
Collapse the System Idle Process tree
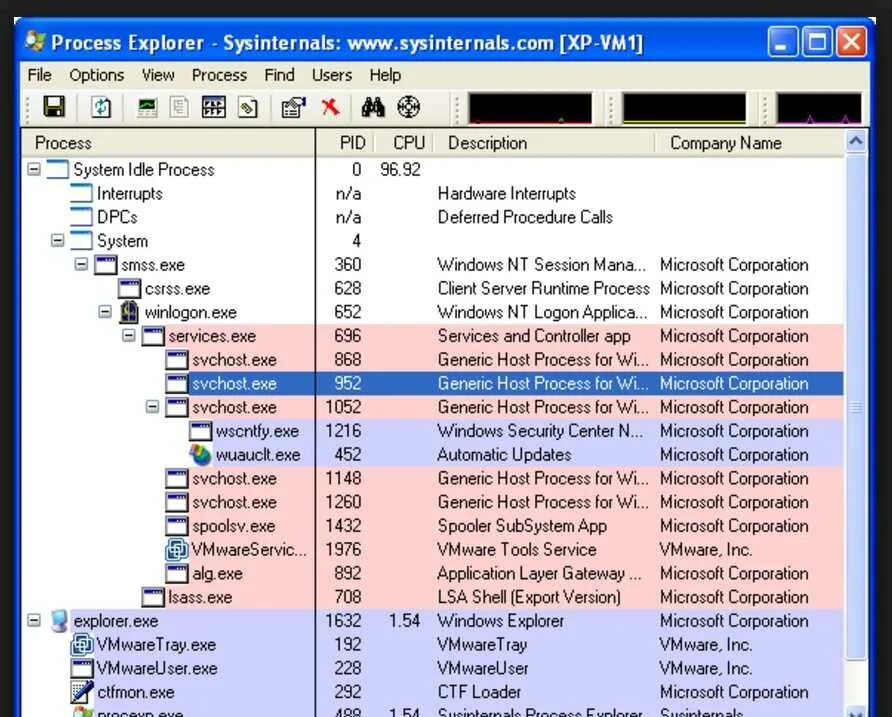pos(34,169)
